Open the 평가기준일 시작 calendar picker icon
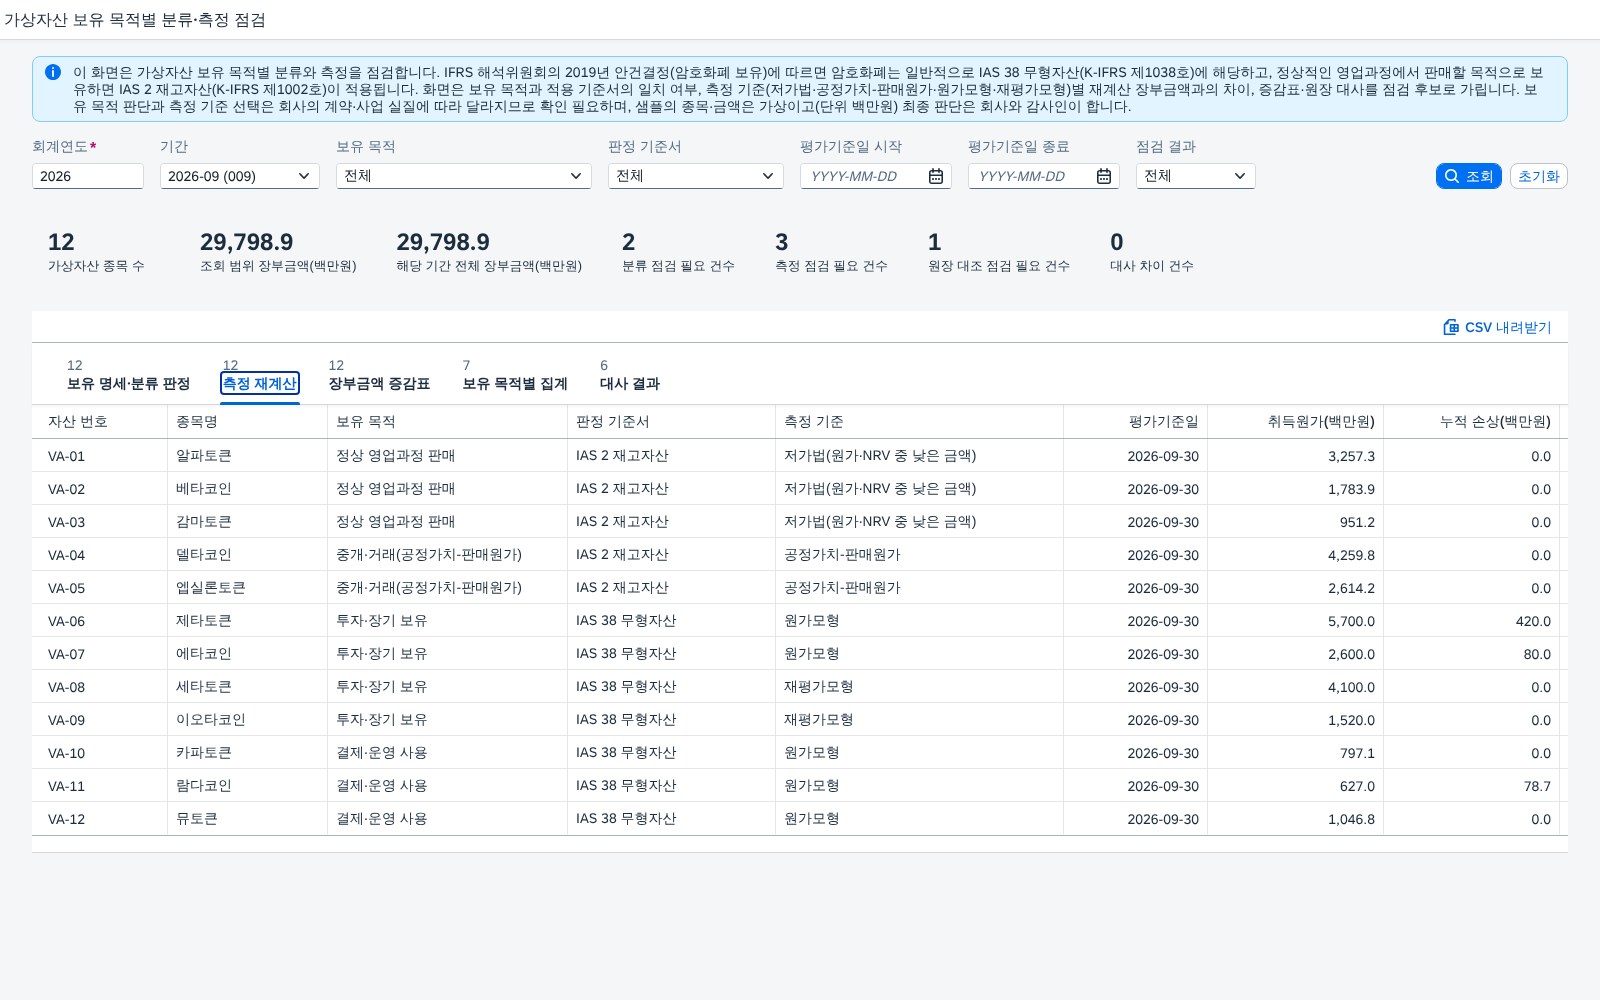This screenshot has height=1000, width=1600. pos(936,176)
